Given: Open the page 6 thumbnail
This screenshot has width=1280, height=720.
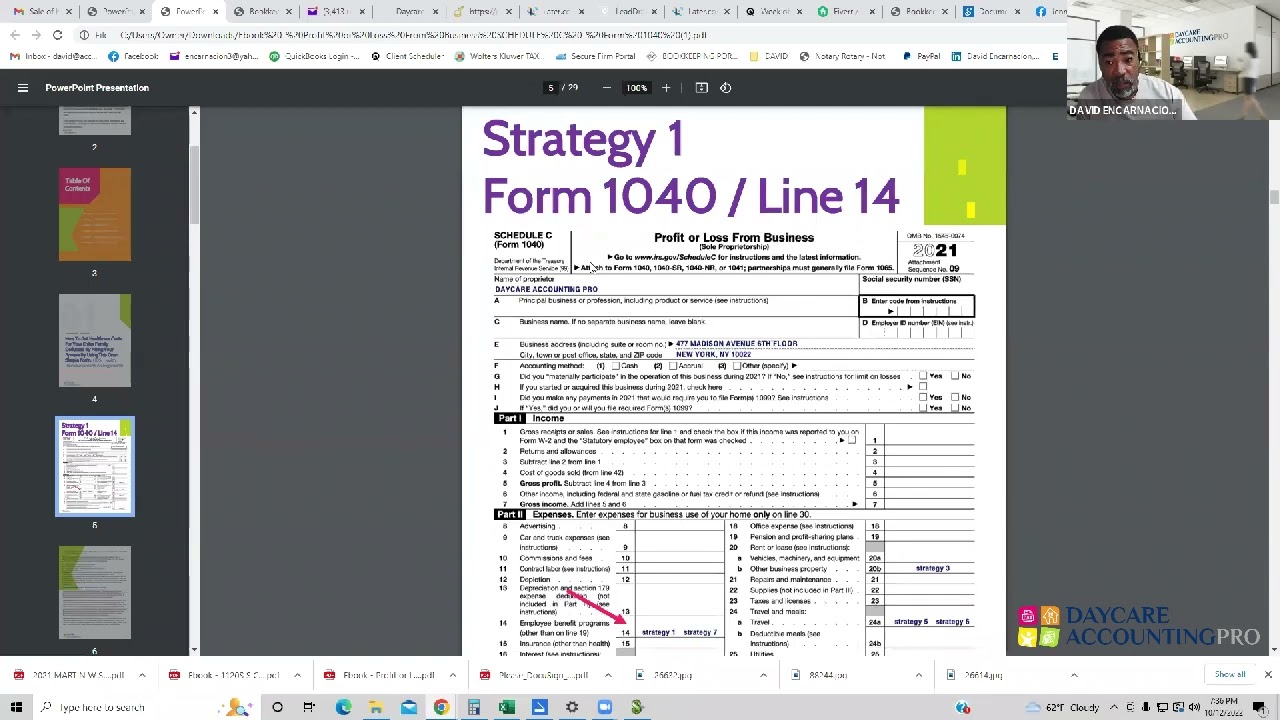Looking at the screenshot, I should click(x=94, y=592).
